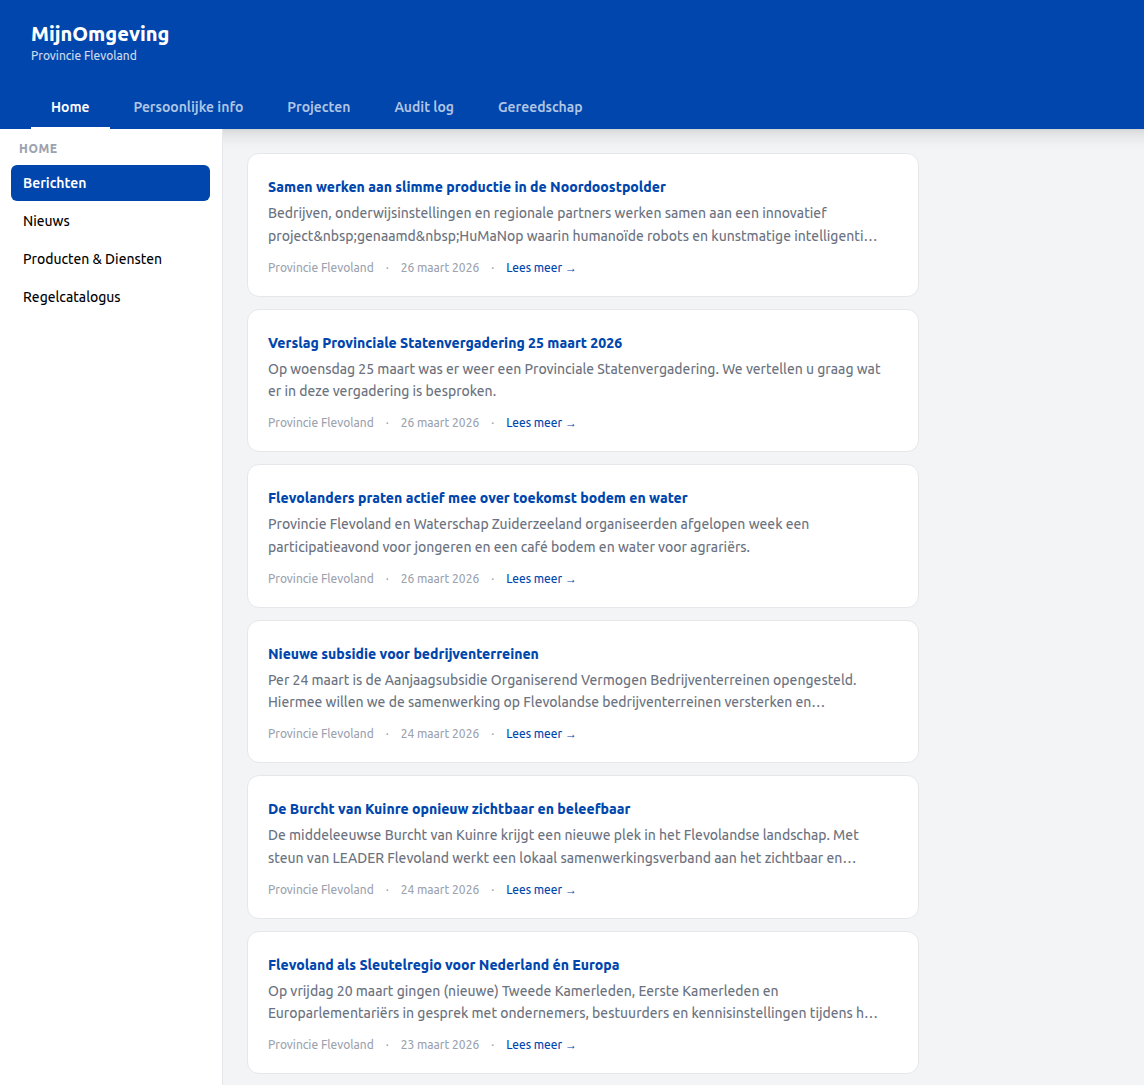Open the Regelcatalogus sidebar entry
Viewport: 1144px width, 1085px height.
71,296
